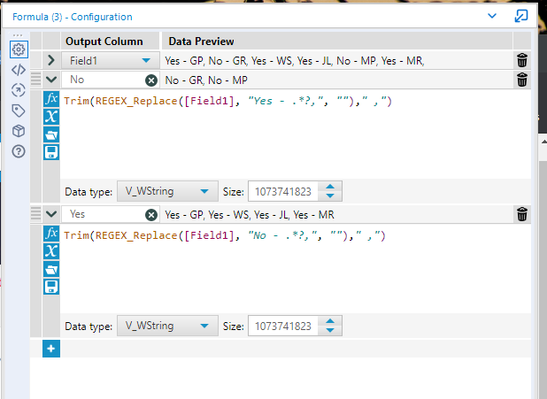Click the Field1 data preview text
Screen dimensions: 547x399
pos(294,61)
